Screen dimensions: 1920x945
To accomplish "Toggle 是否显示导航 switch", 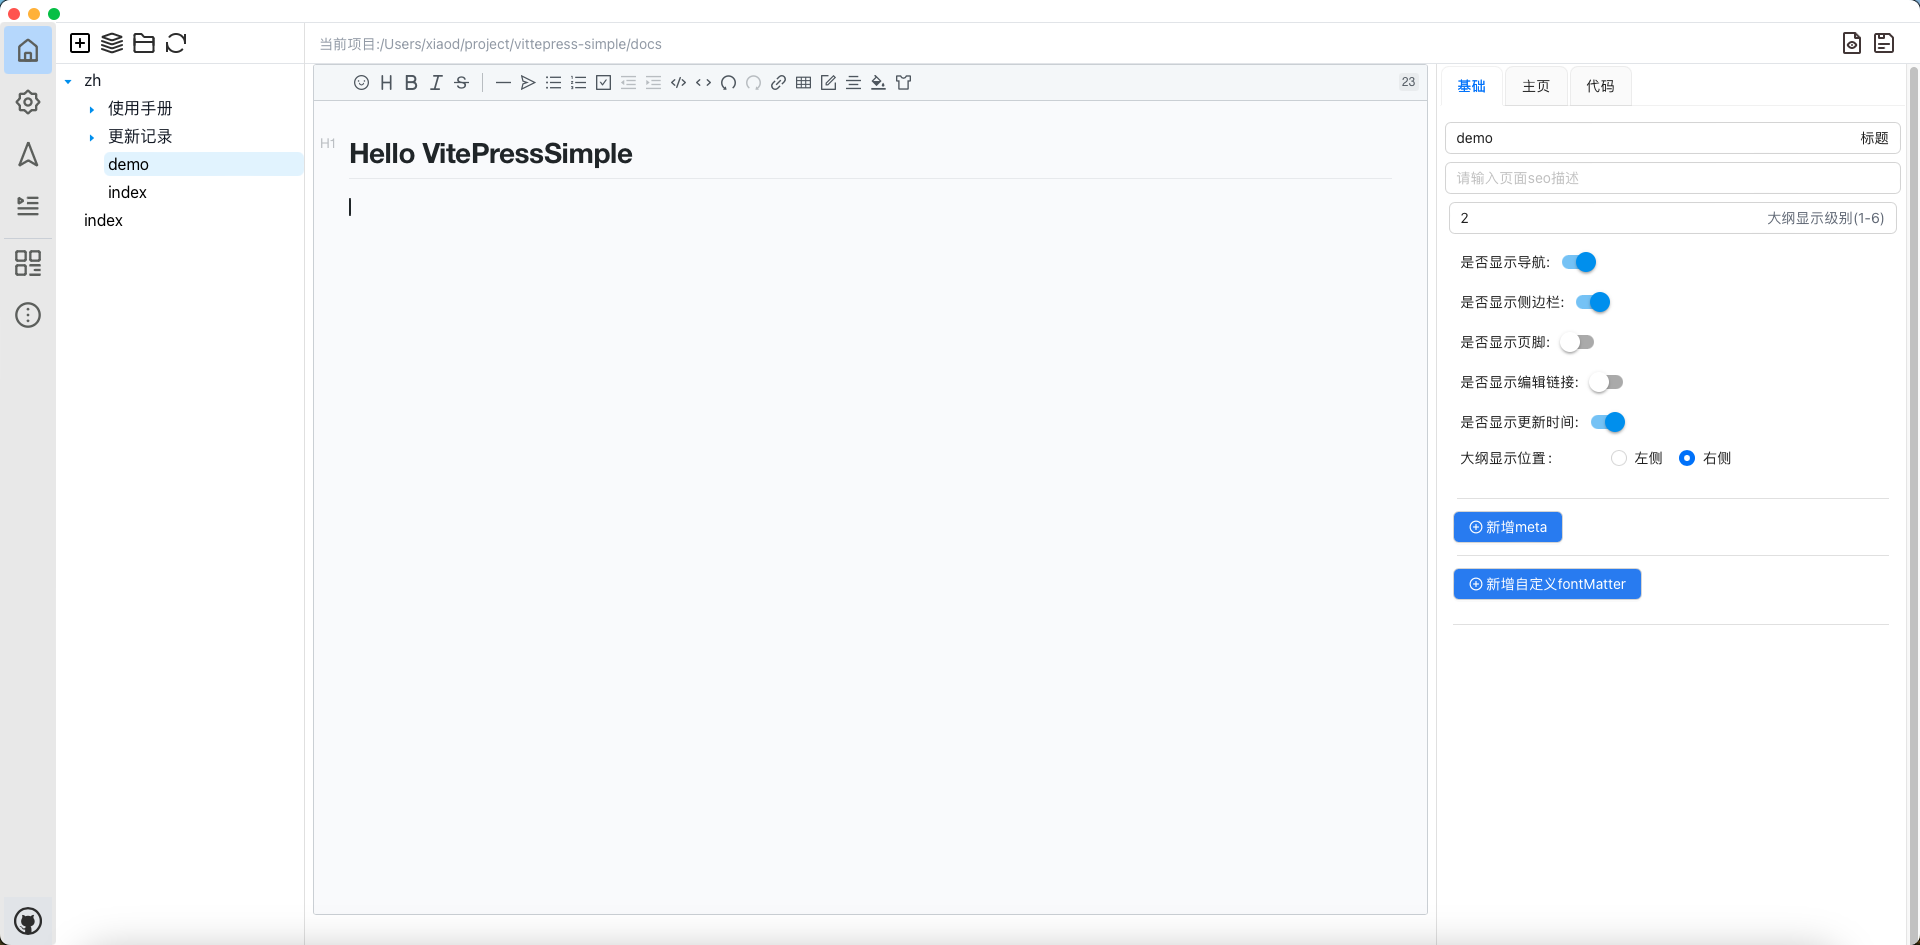I will click(x=1579, y=262).
